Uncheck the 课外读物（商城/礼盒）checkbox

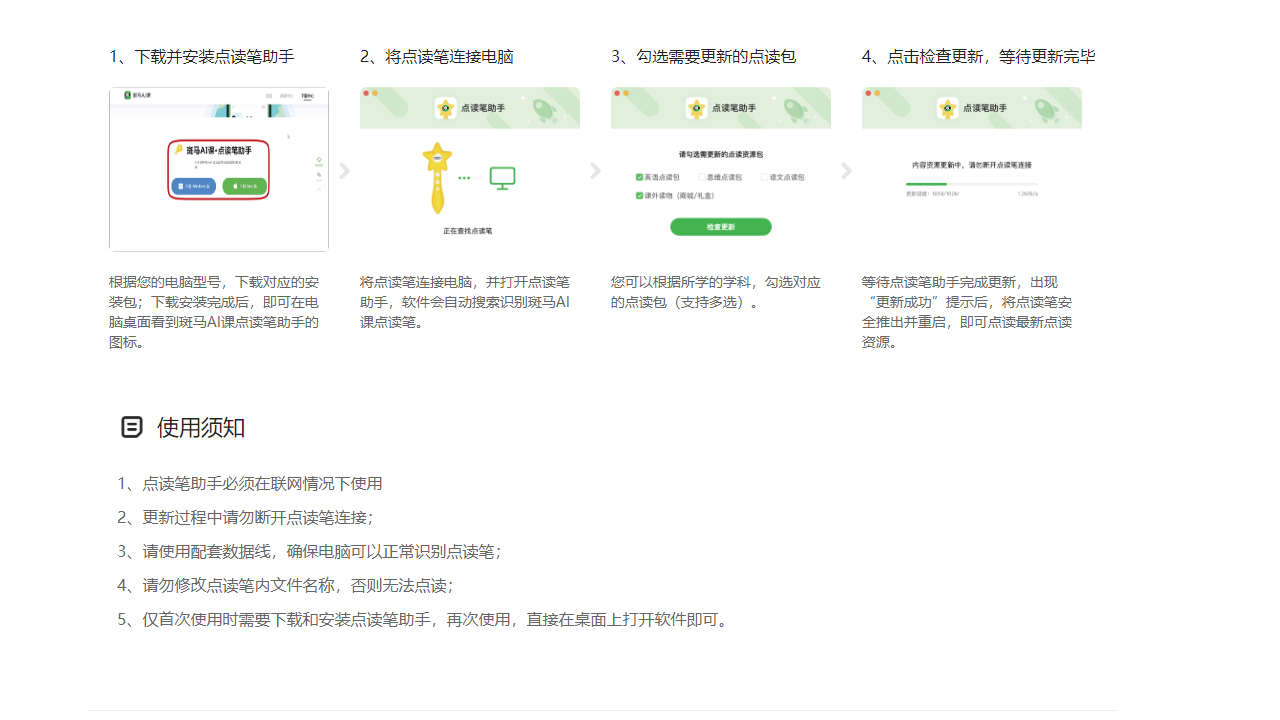click(x=640, y=196)
